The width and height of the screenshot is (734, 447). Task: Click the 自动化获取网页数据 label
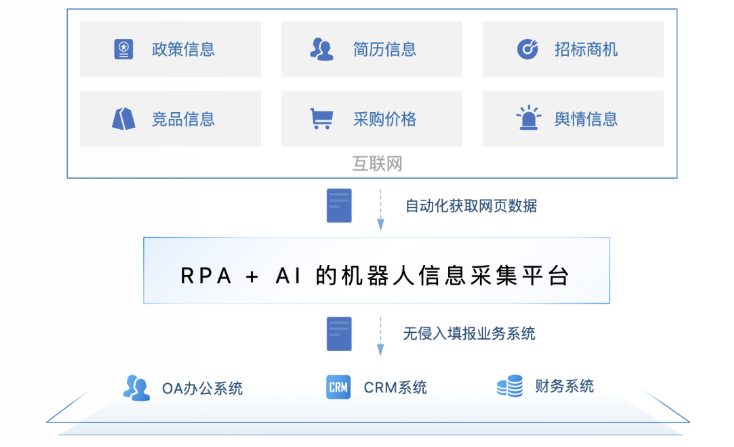[x=471, y=205]
